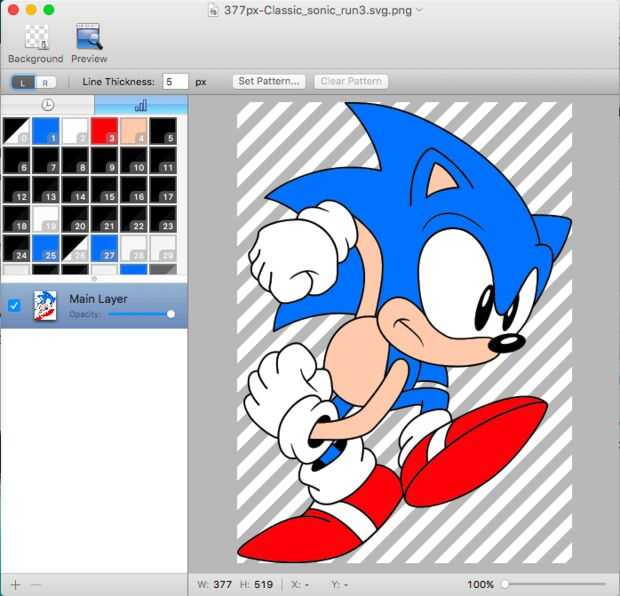Click the Set Pattern... button

point(269,81)
